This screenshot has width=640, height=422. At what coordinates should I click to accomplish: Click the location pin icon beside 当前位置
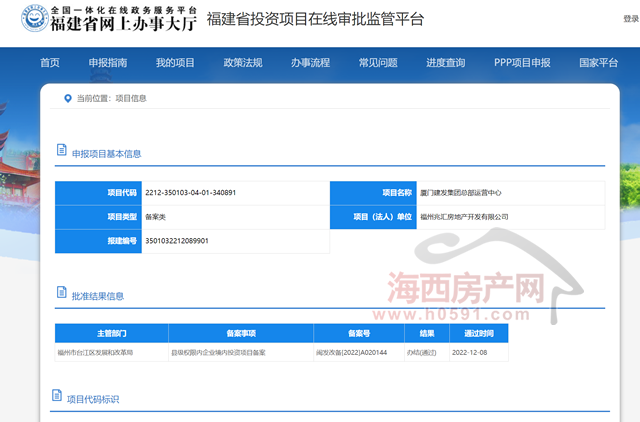68,98
